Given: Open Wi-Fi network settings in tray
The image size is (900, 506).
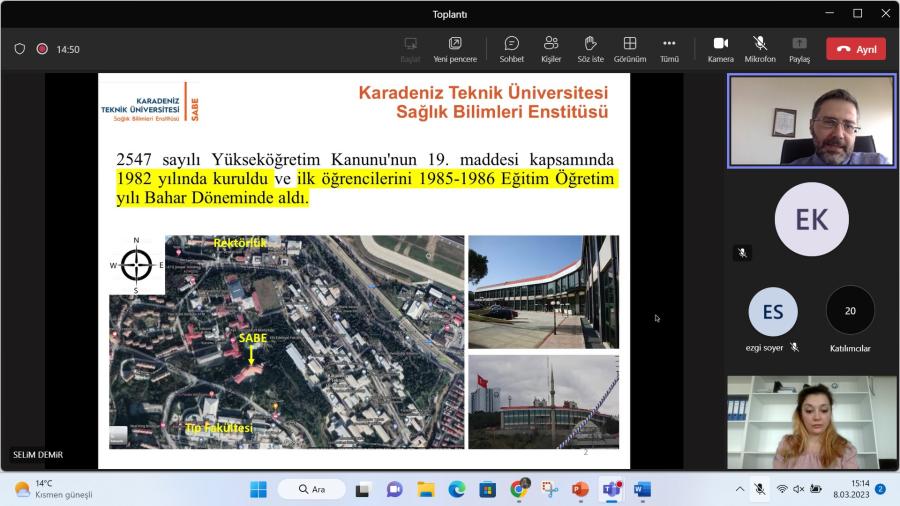Looking at the screenshot, I should [x=782, y=489].
